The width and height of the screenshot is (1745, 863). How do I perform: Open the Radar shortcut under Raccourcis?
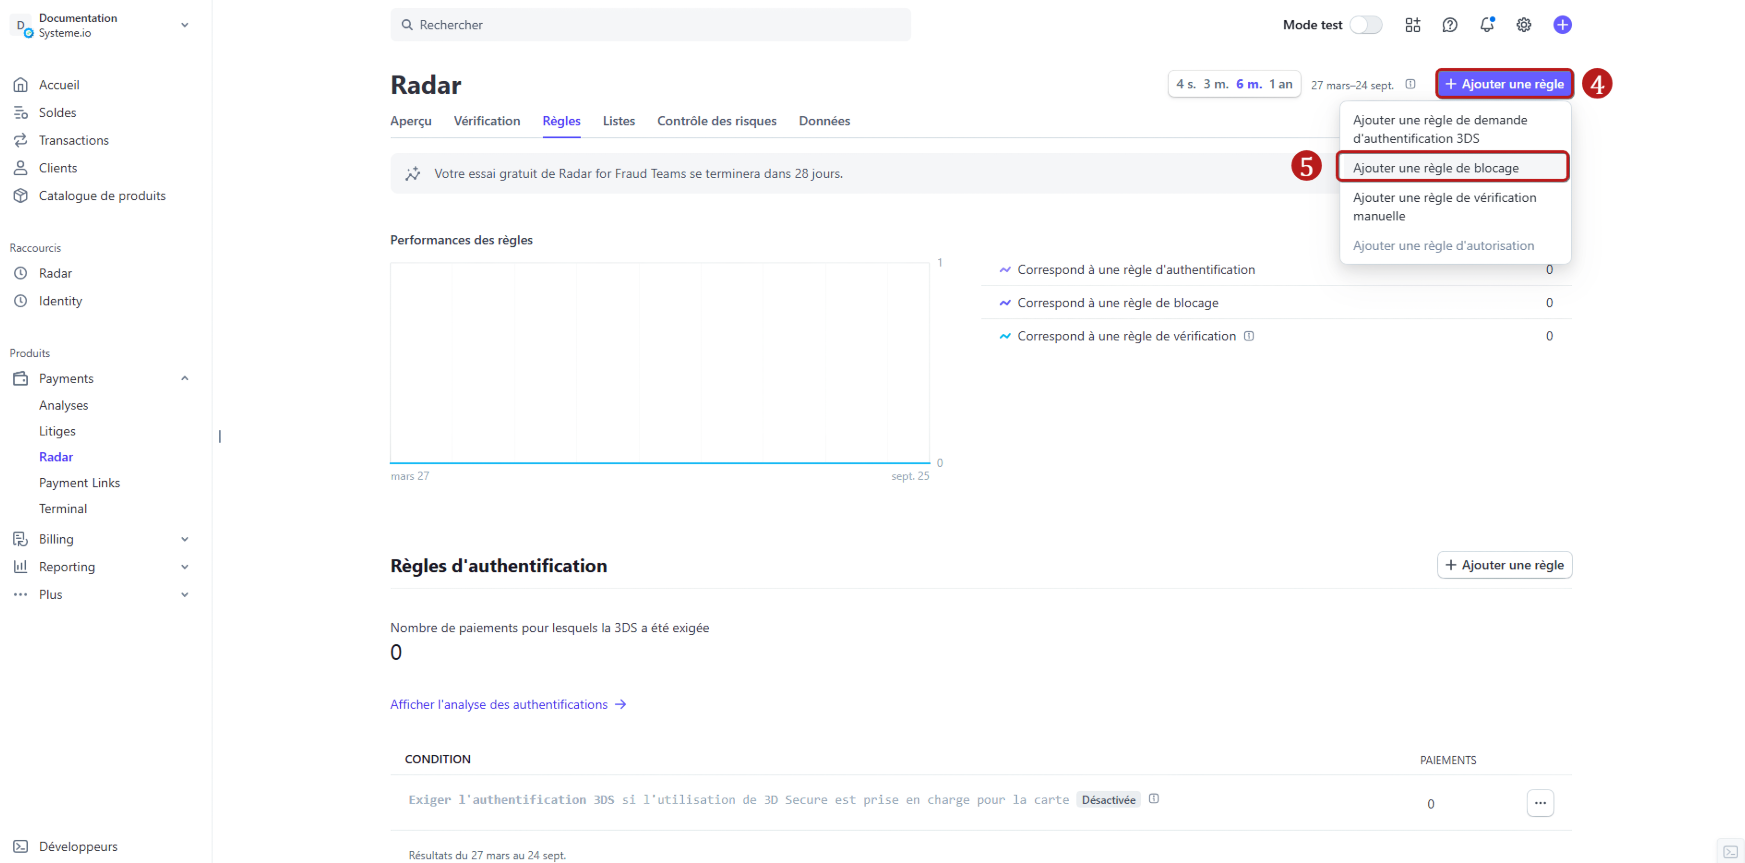click(55, 273)
